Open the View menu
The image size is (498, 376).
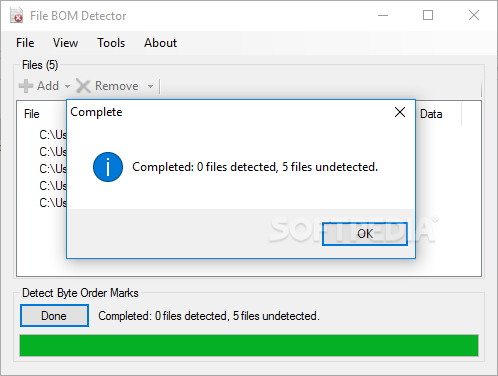[65, 43]
